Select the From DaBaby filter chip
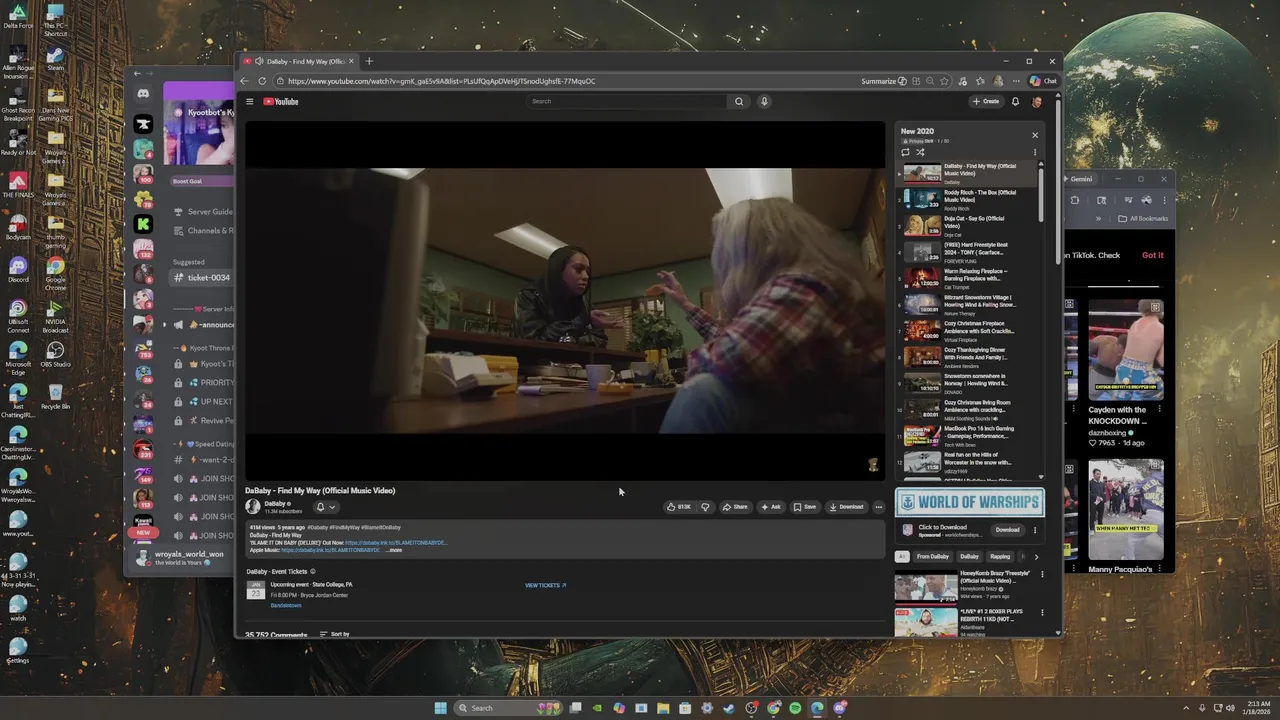The width and height of the screenshot is (1280, 720). pyautogui.click(x=932, y=557)
